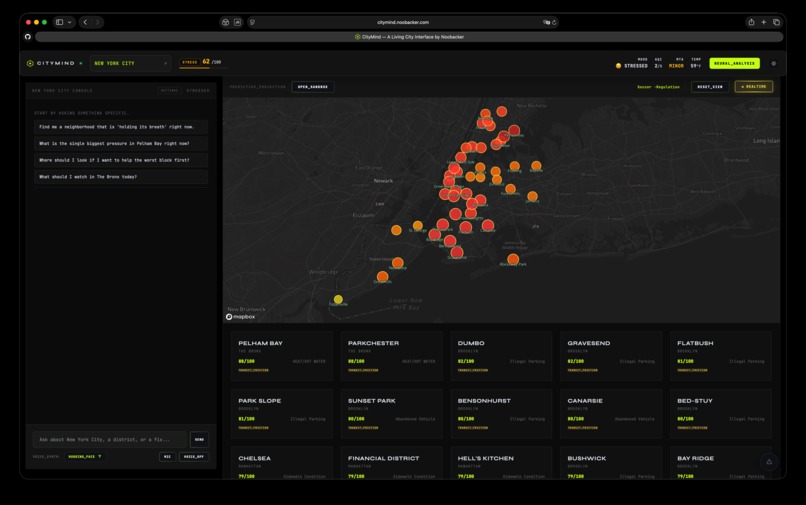Click the GitHub icon left of the tab bar
The height and width of the screenshot is (505, 806).
point(28,37)
